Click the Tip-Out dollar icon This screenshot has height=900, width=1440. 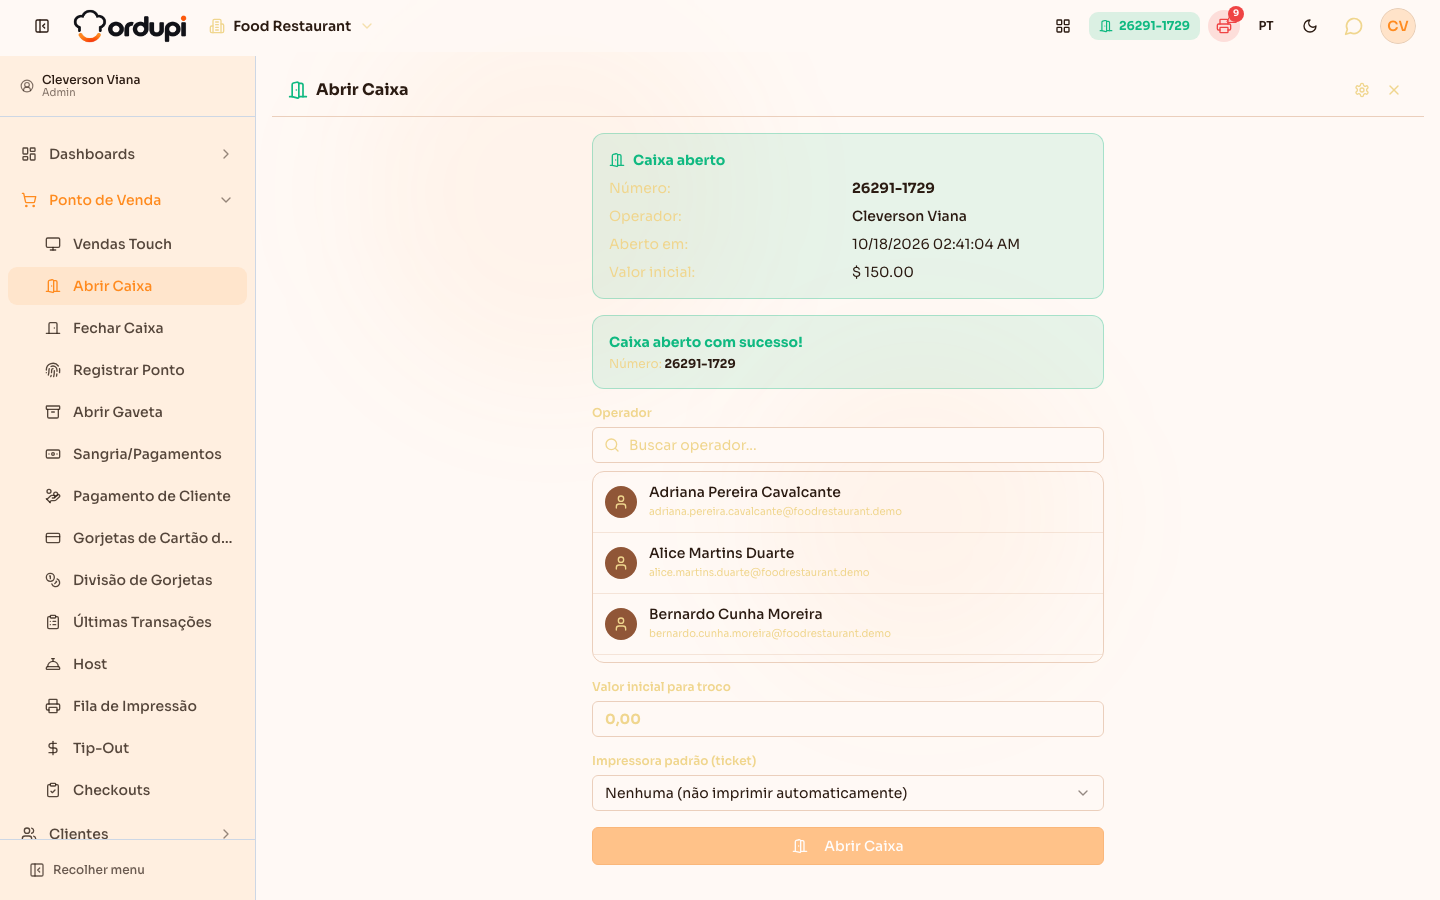coord(53,748)
